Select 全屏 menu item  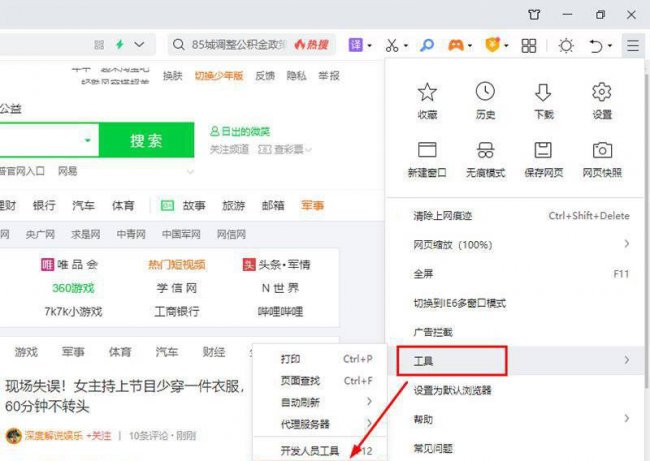tap(515, 274)
